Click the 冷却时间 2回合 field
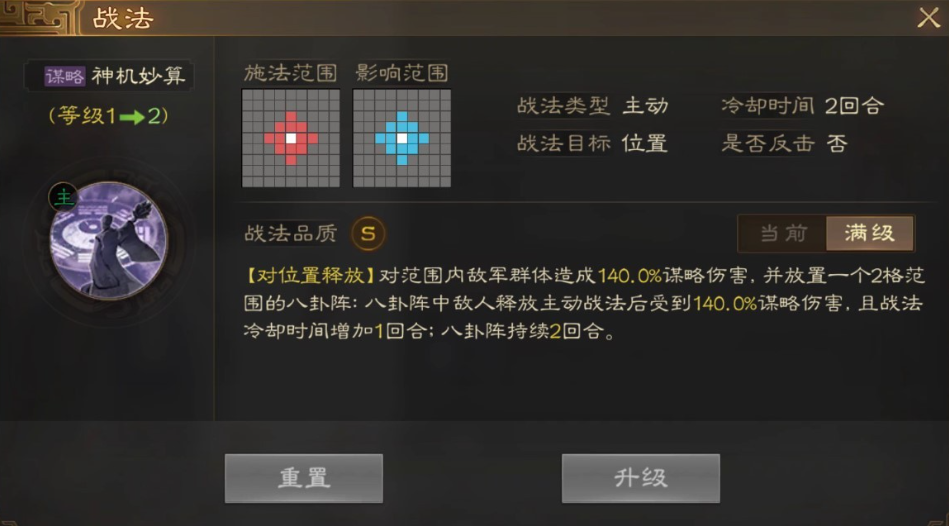Viewport: 949px width, 526px height. (803, 106)
